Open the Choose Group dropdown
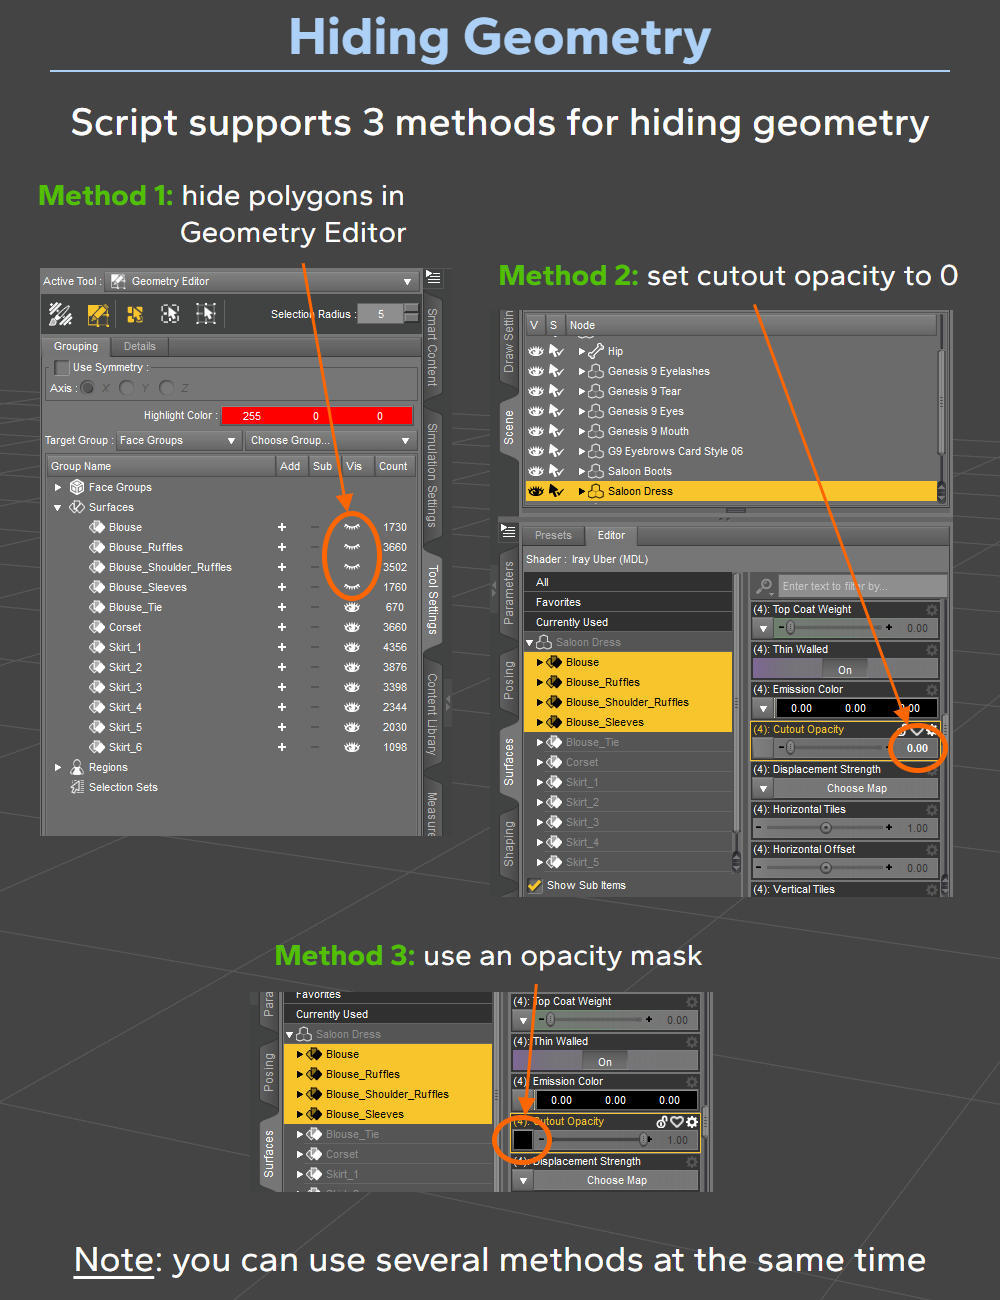1000x1300 pixels. pos(328,440)
